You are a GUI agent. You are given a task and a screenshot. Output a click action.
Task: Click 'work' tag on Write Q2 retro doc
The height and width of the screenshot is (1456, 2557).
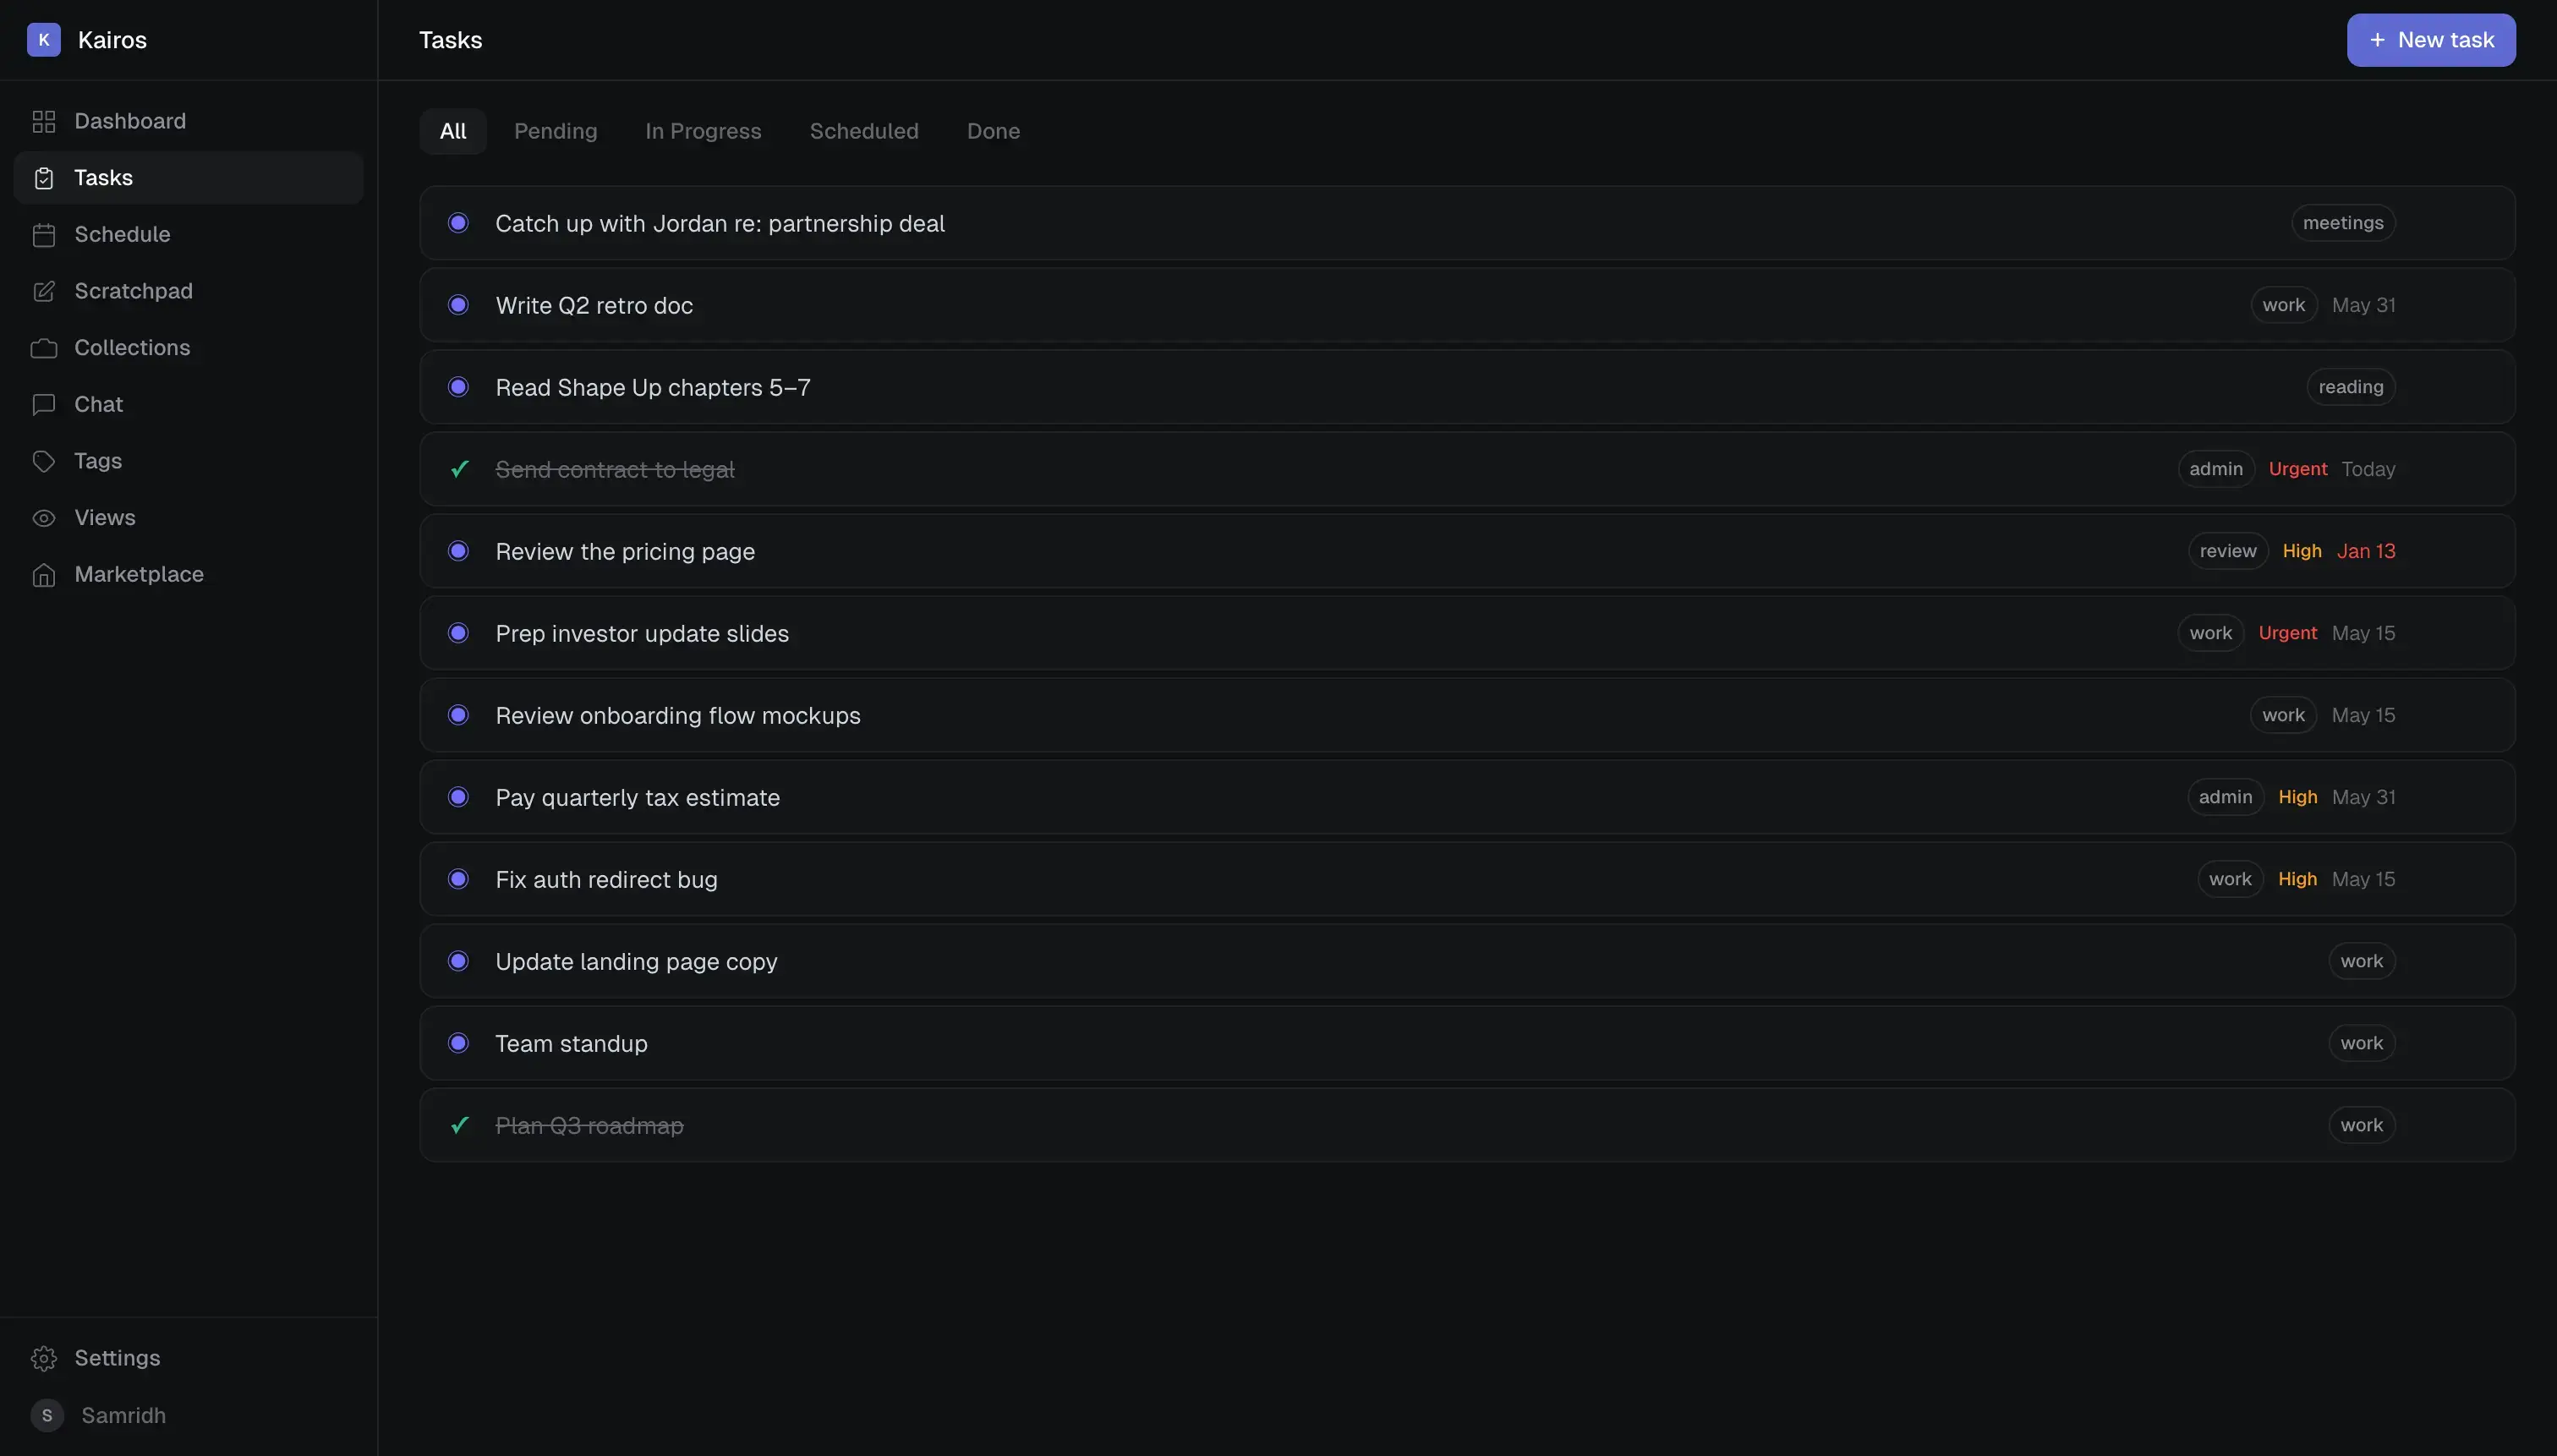[x=2284, y=305]
